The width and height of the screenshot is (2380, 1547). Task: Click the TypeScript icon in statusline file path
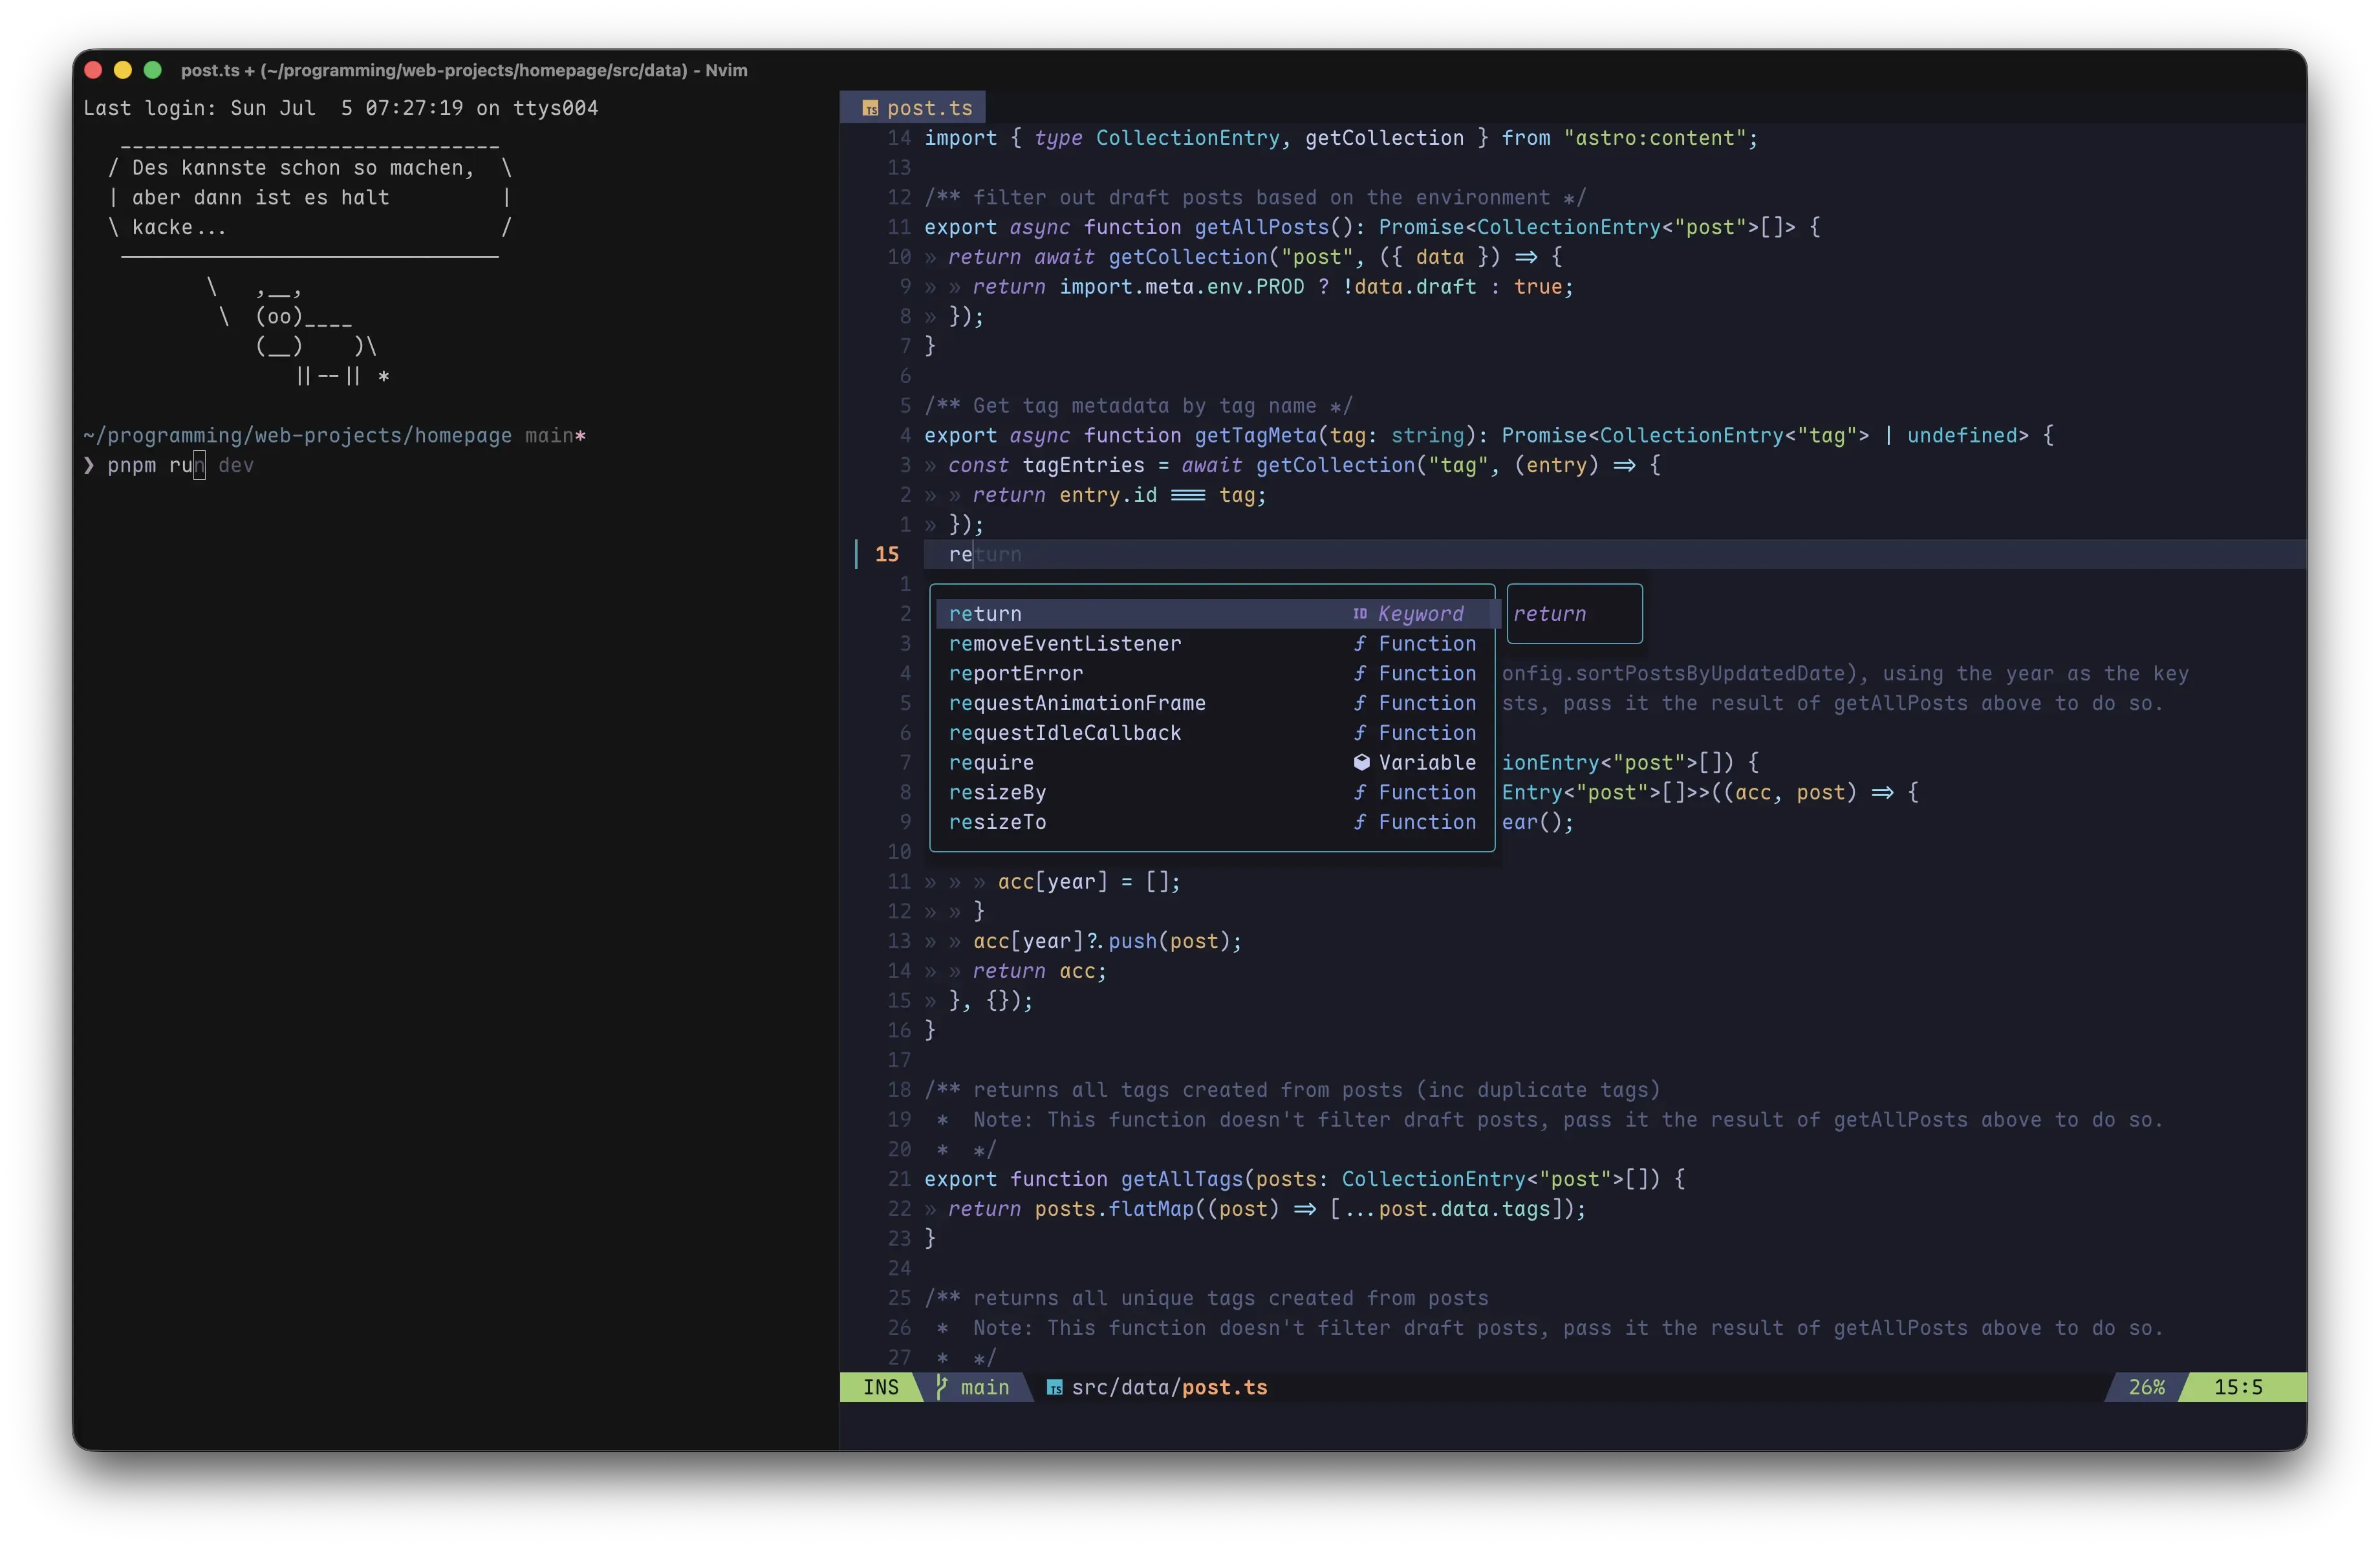click(x=1054, y=1388)
